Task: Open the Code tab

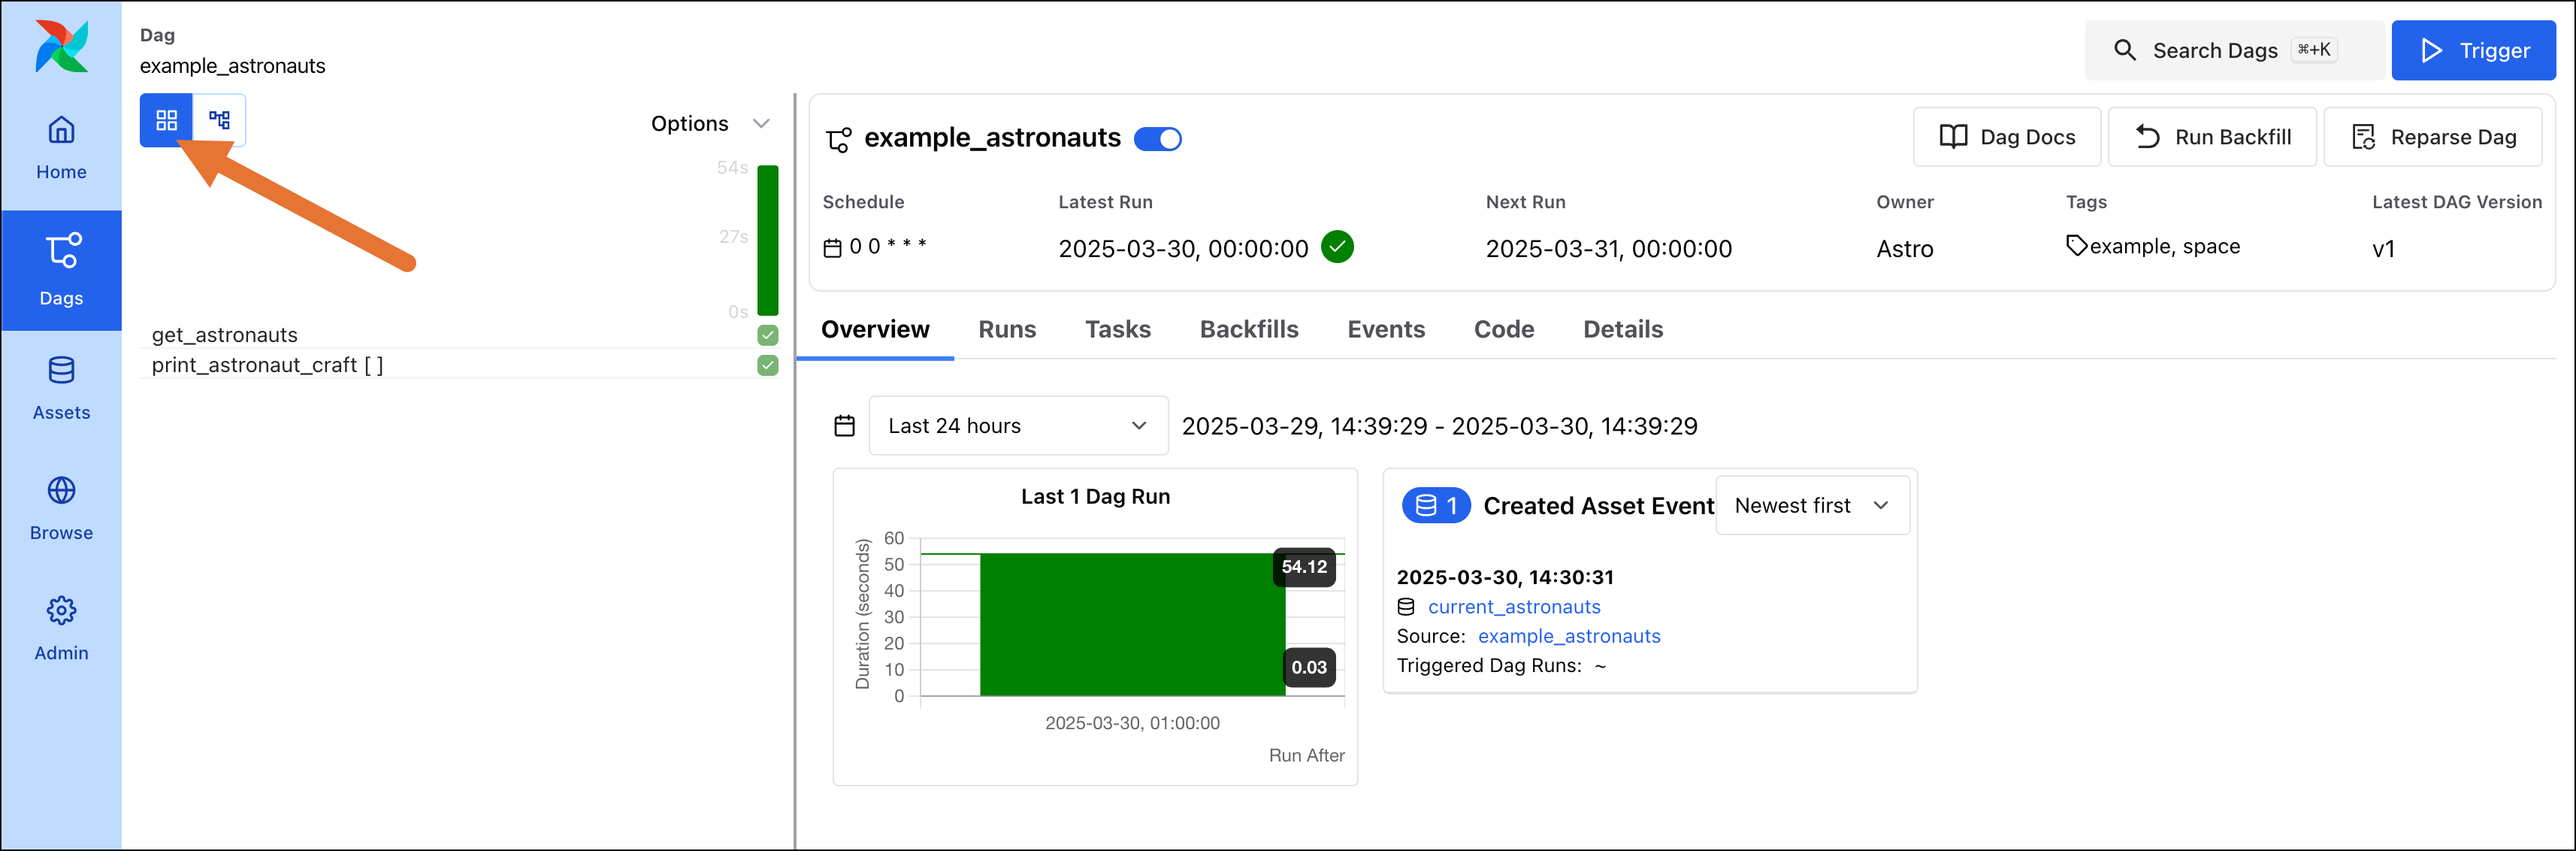Action: 1504,329
